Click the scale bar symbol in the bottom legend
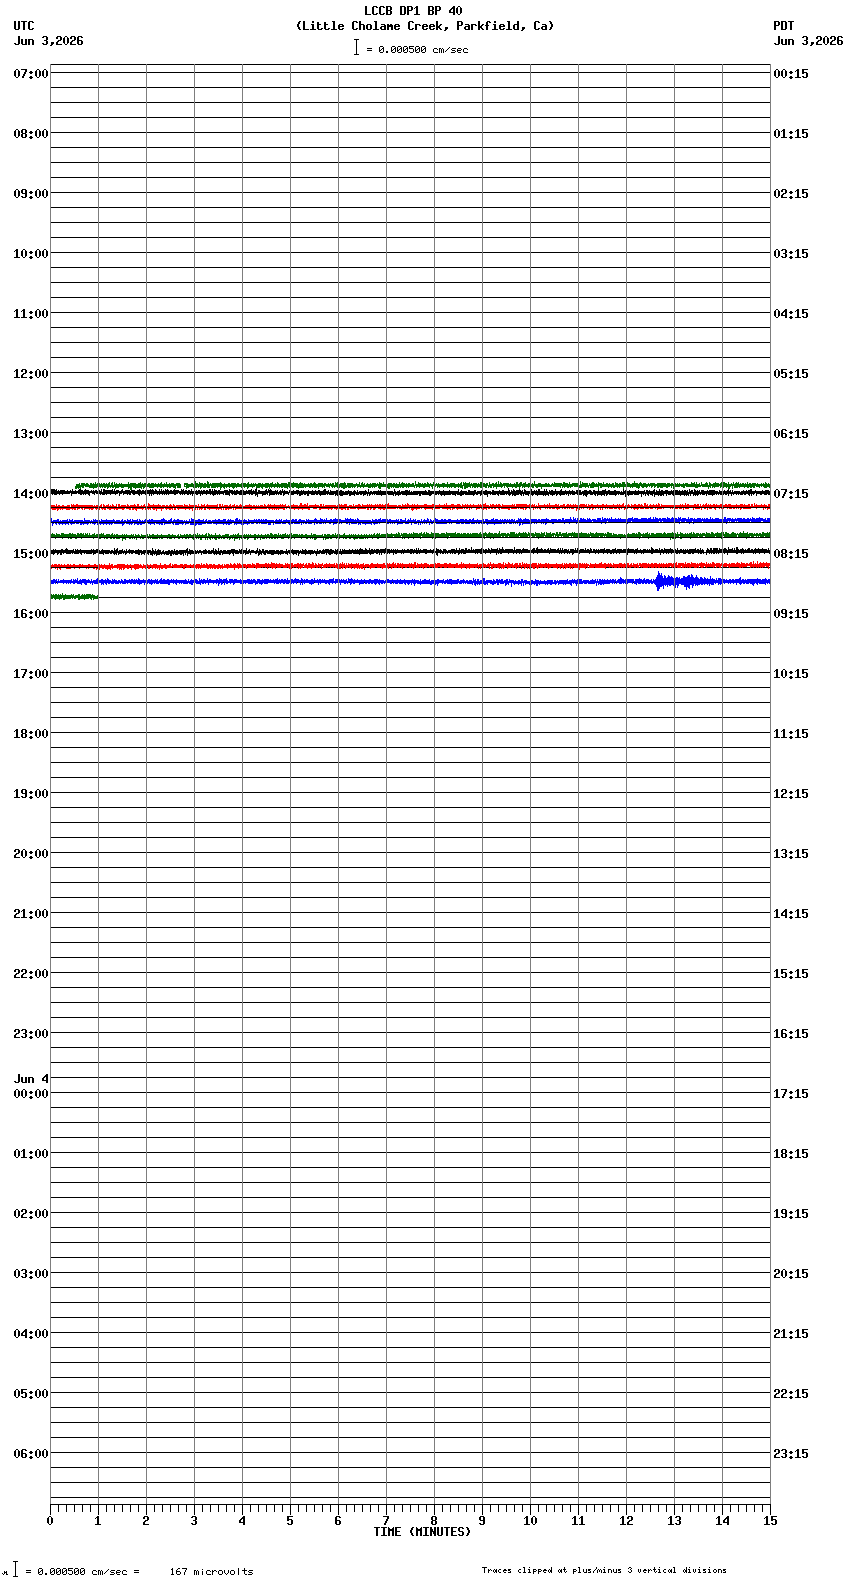This screenshot has height=1584, width=850. point(15,1569)
